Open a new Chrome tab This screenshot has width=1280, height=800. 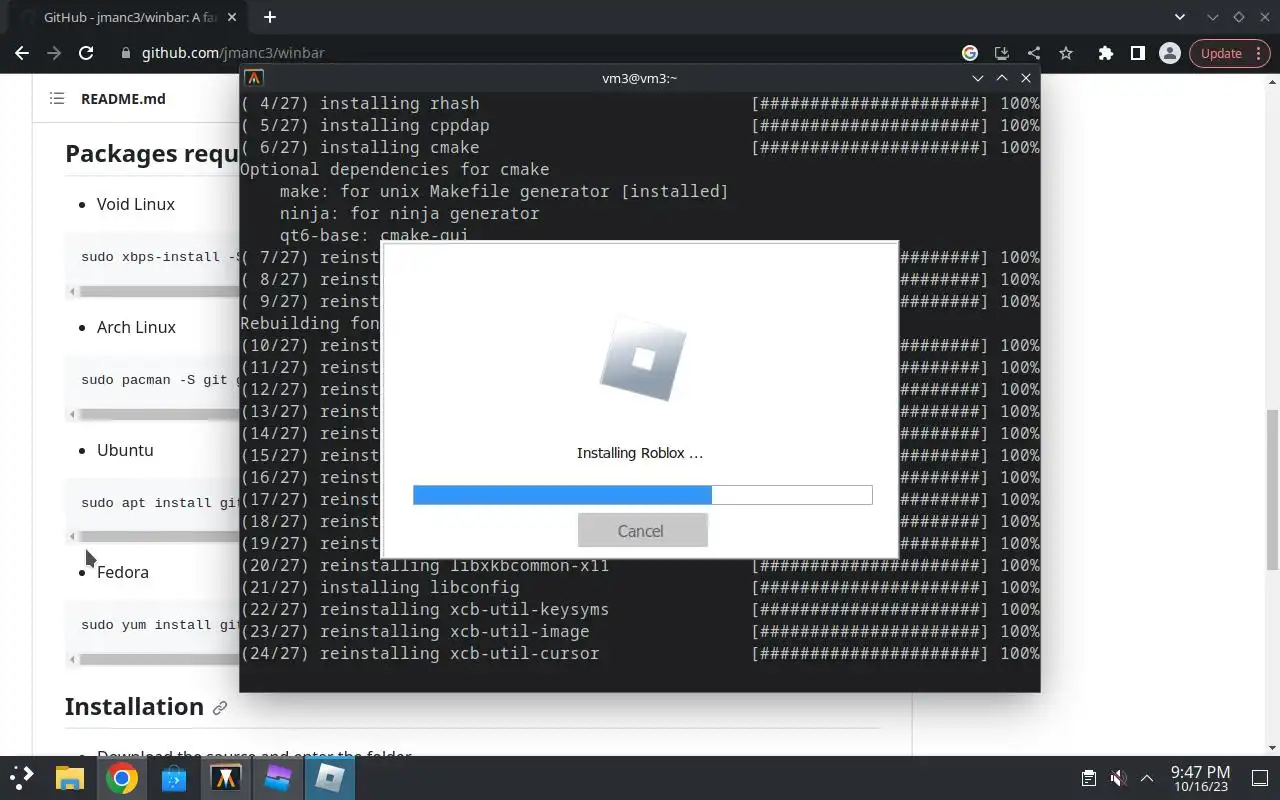coord(269,17)
